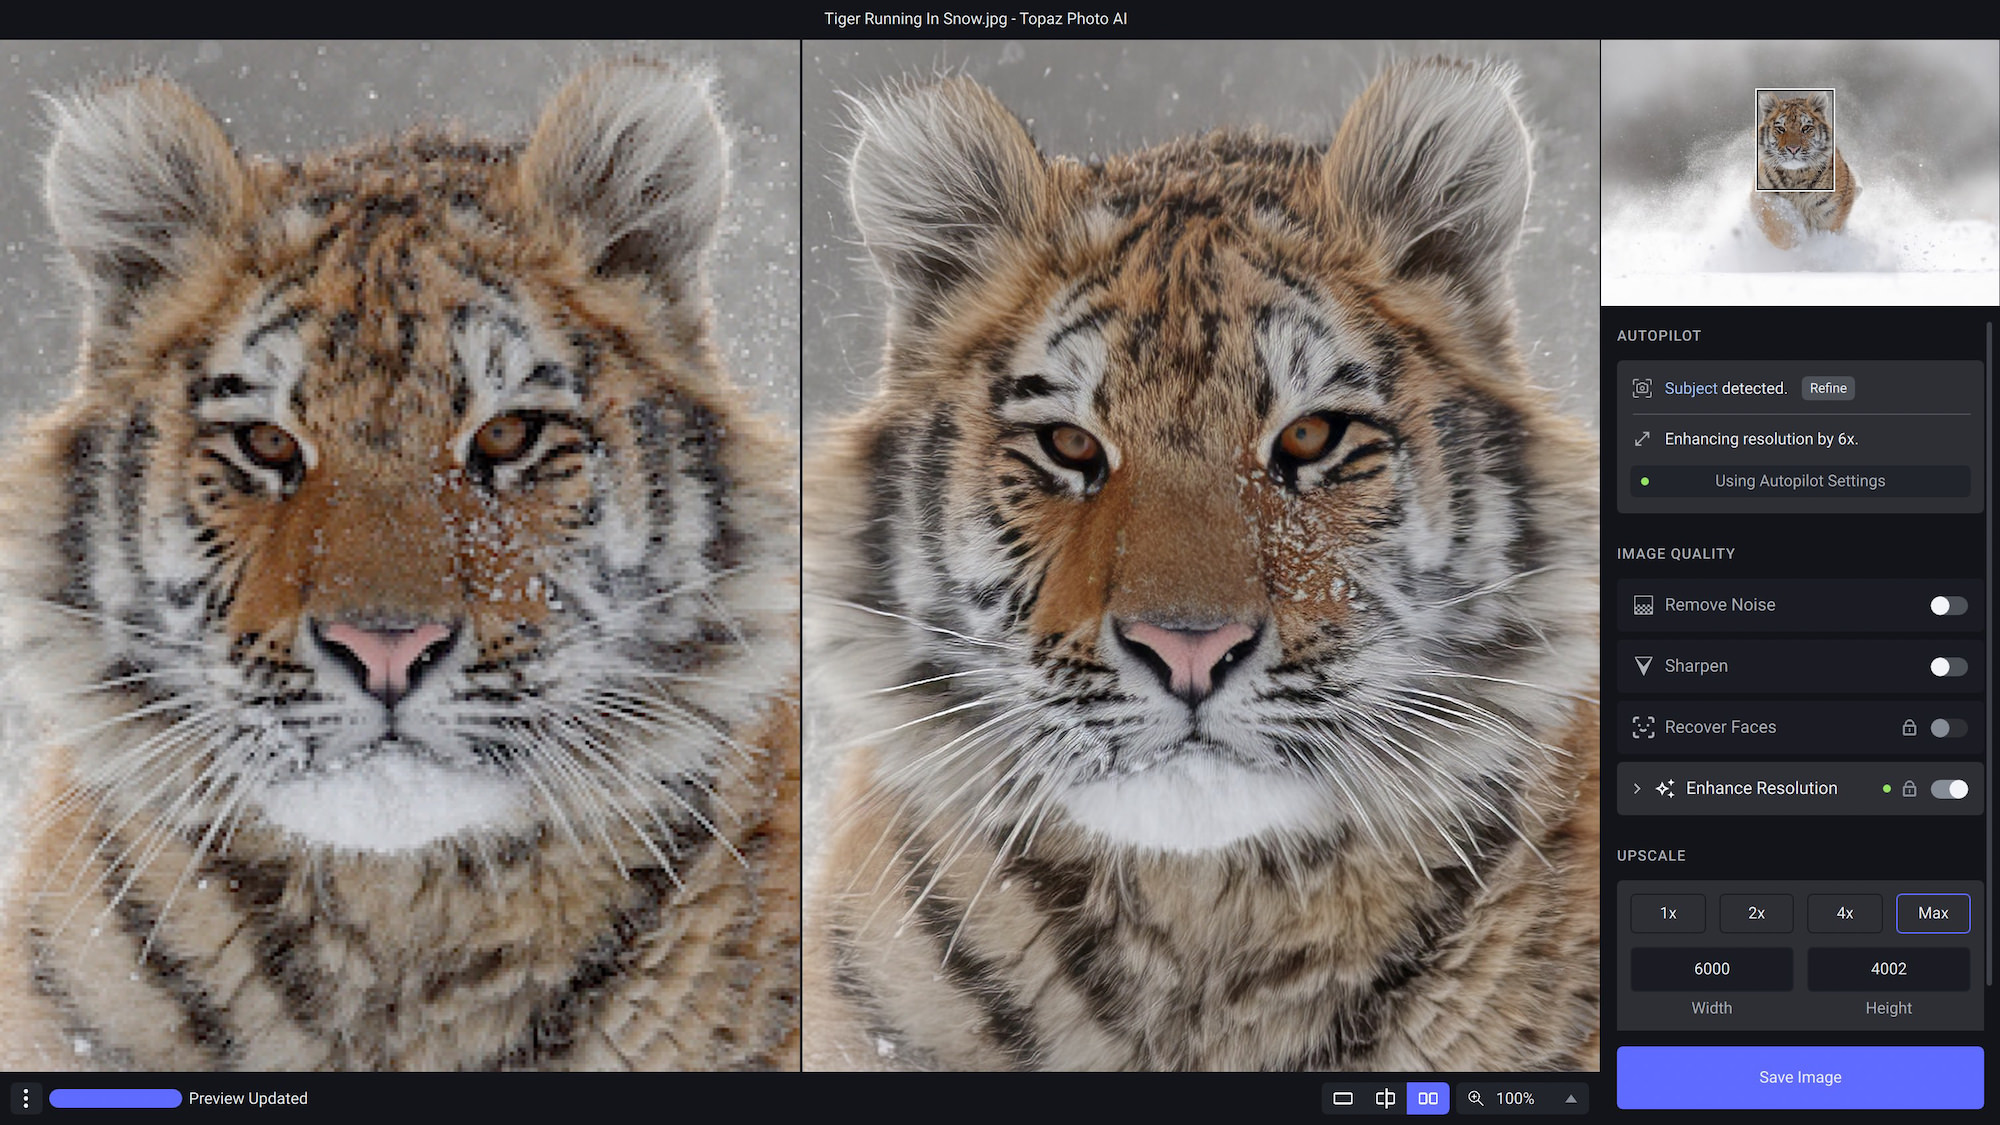This screenshot has height=1125, width=2000.
Task: Select the side-by-side view mode icon
Action: [x=1428, y=1098]
